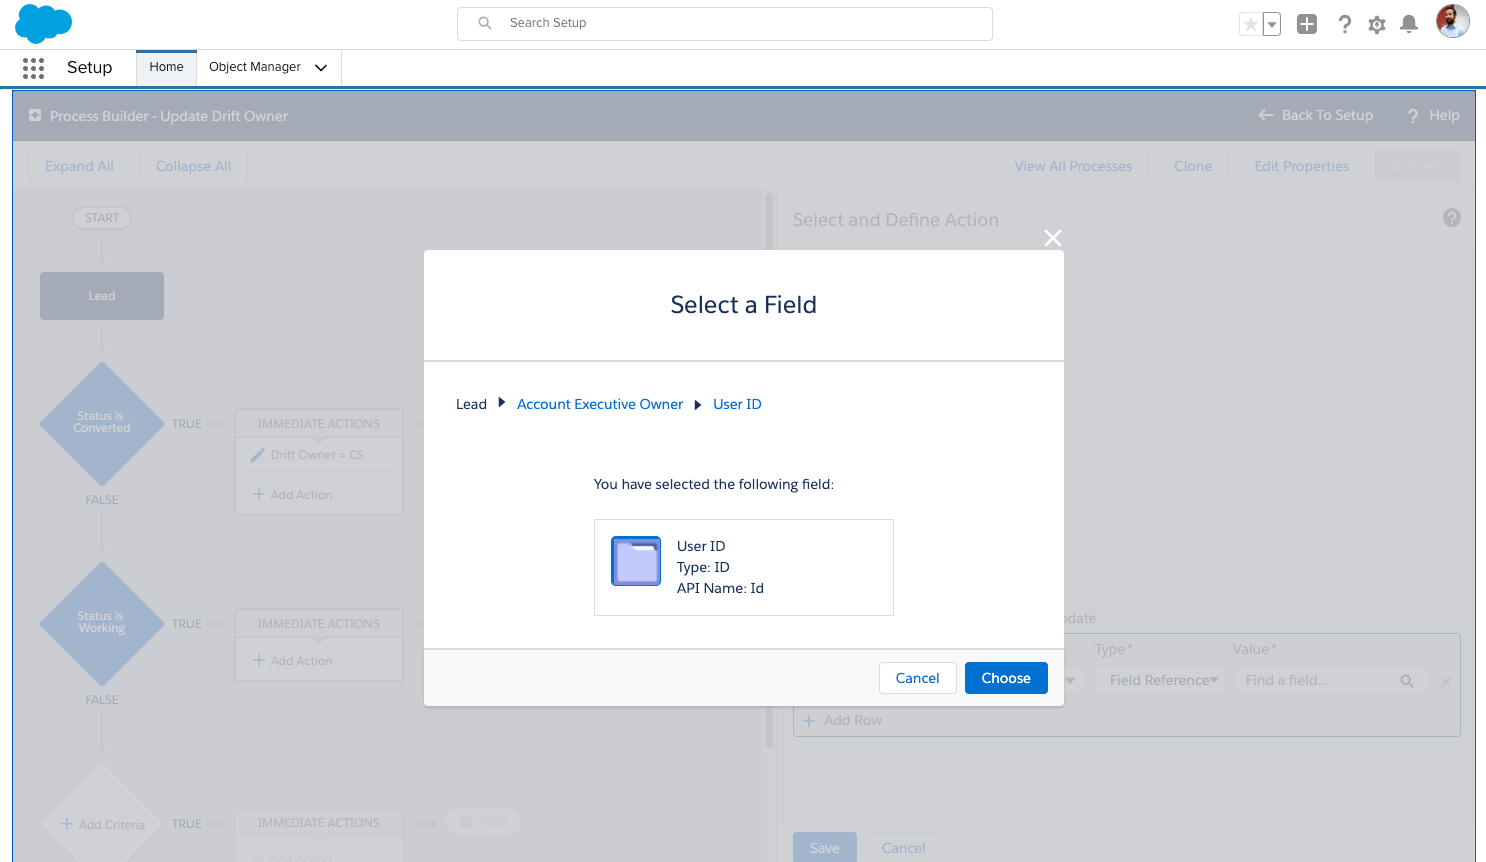Select the Status is Converted criteria diamond
The image size is (1486, 862).
click(x=102, y=423)
